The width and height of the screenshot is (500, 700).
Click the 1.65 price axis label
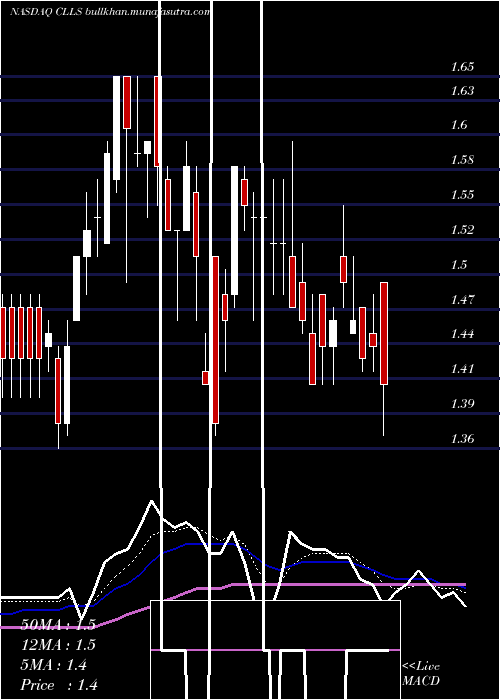coord(462,67)
